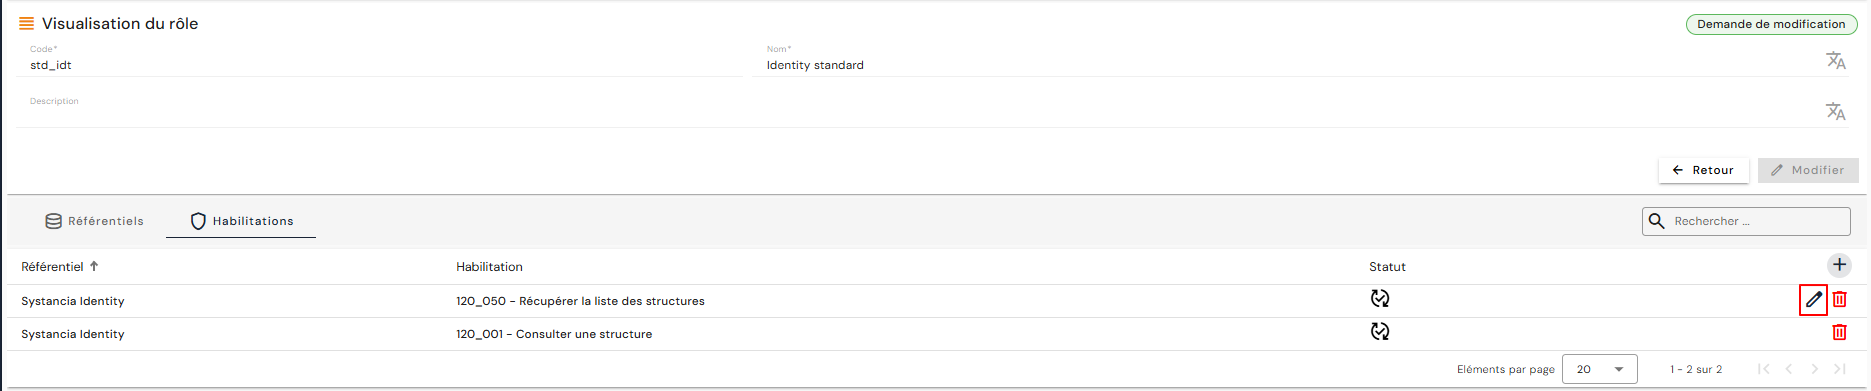Open the Eléments par page dropdown
Image resolution: width=1871 pixels, height=391 pixels.
pyautogui.click(x=1600, y=369)
